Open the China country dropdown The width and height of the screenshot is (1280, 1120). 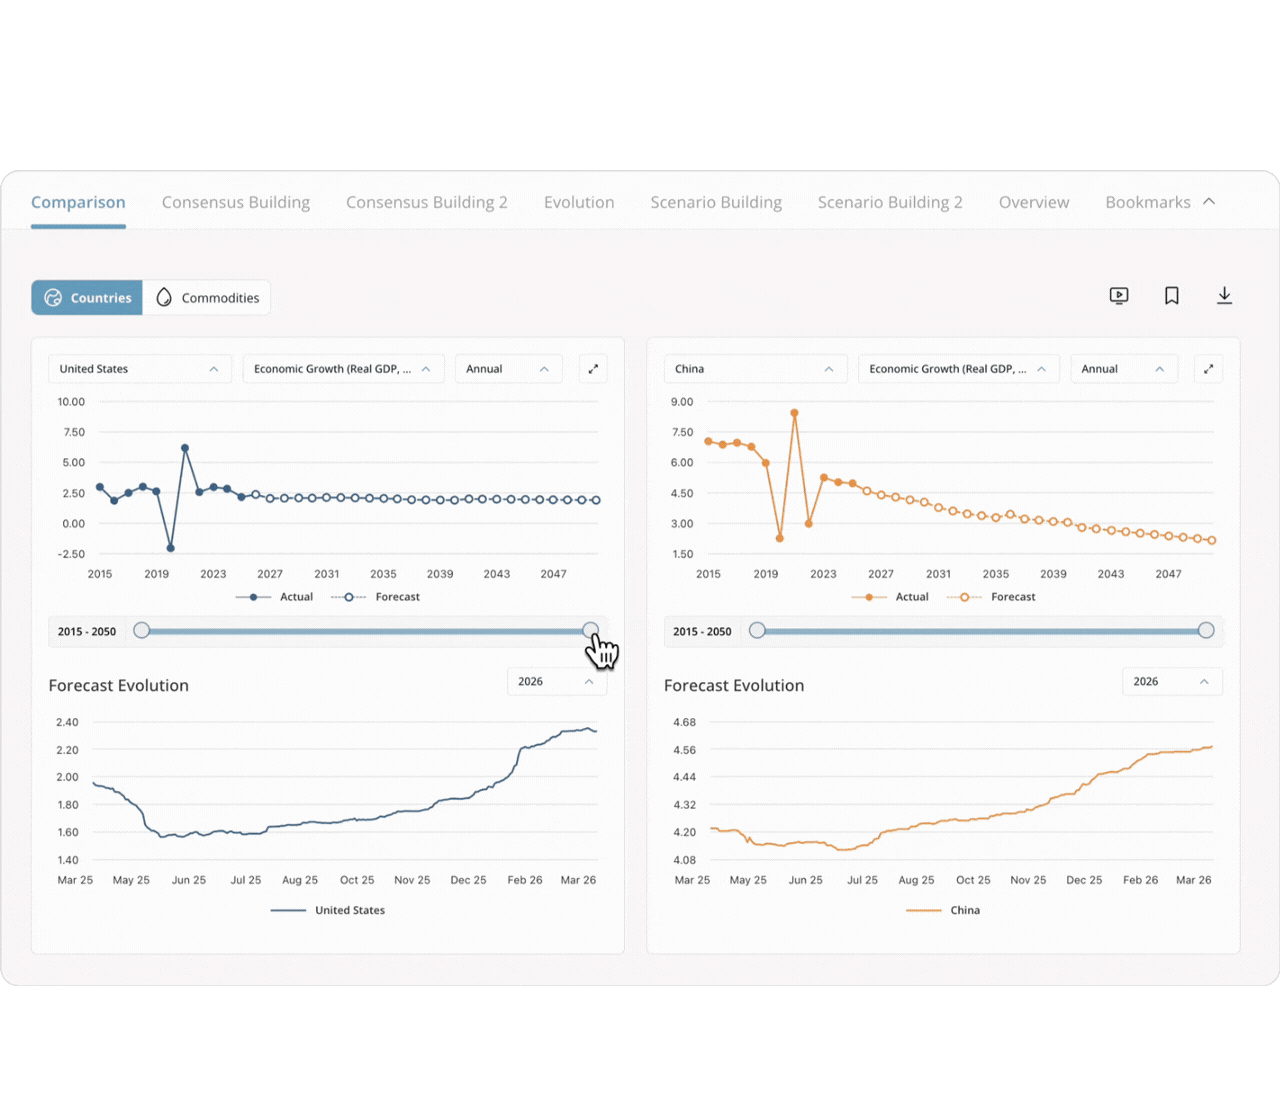click(x=755, y=369)
